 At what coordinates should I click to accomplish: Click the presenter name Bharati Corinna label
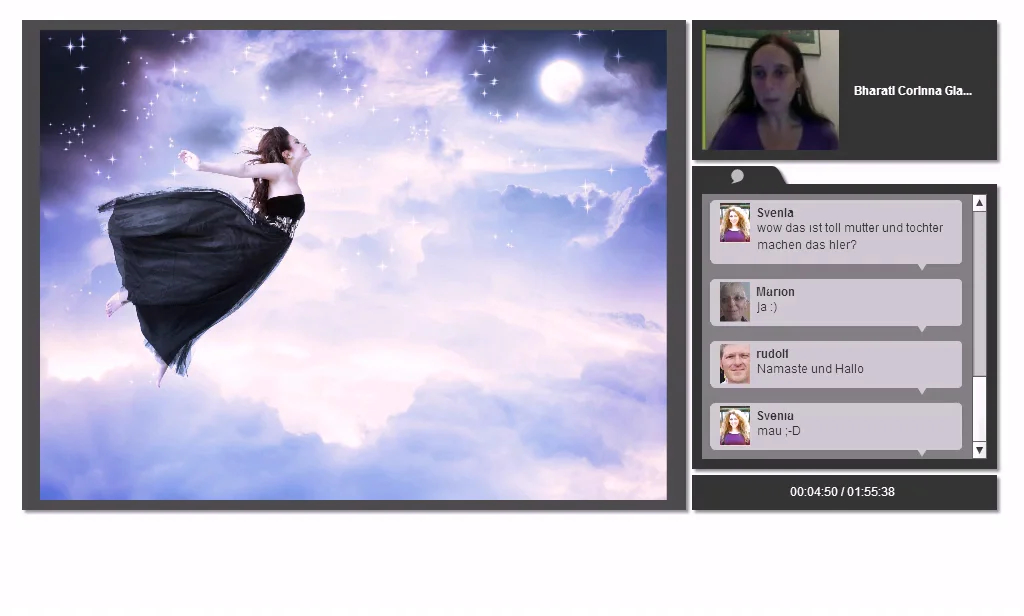912,91
